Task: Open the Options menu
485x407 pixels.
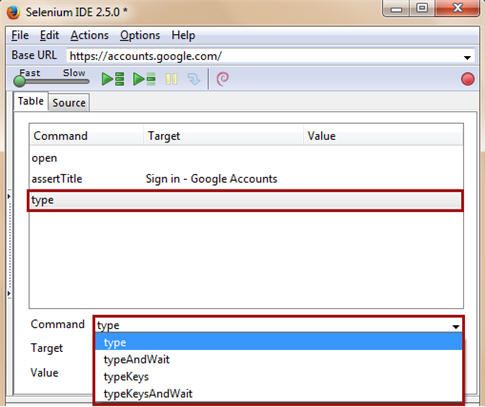Action: point(140,35)
